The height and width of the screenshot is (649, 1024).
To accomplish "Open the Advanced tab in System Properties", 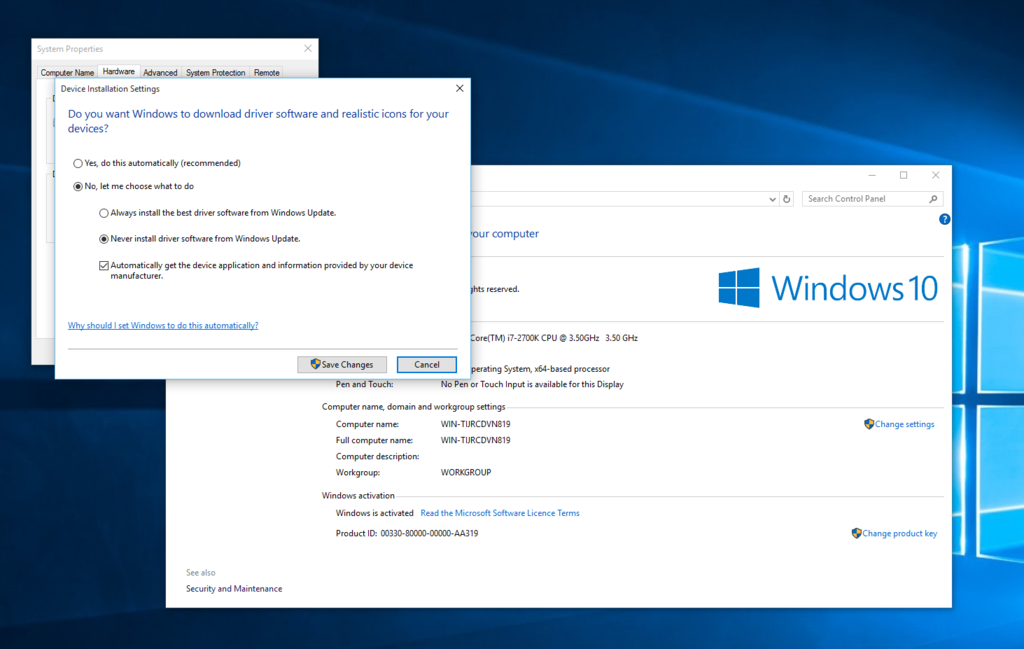I will pos(160,72).
